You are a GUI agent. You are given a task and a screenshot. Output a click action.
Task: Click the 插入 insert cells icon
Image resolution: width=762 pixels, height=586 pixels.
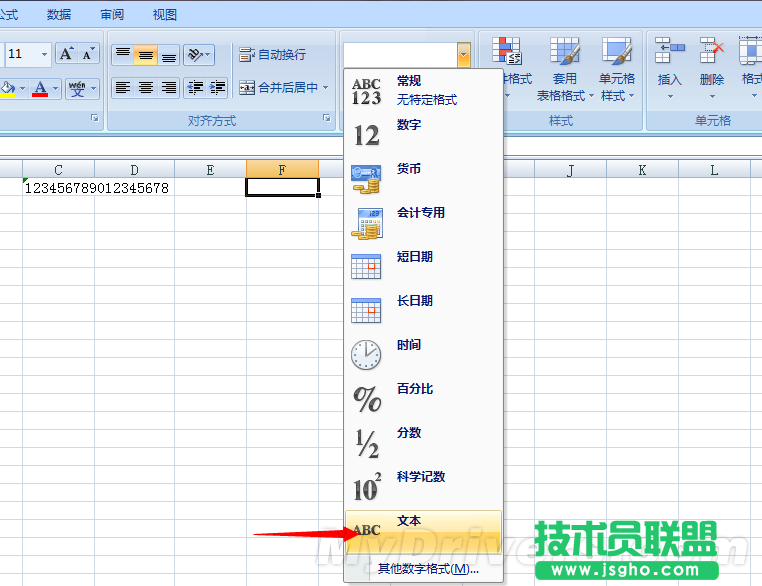pos(670,51)
